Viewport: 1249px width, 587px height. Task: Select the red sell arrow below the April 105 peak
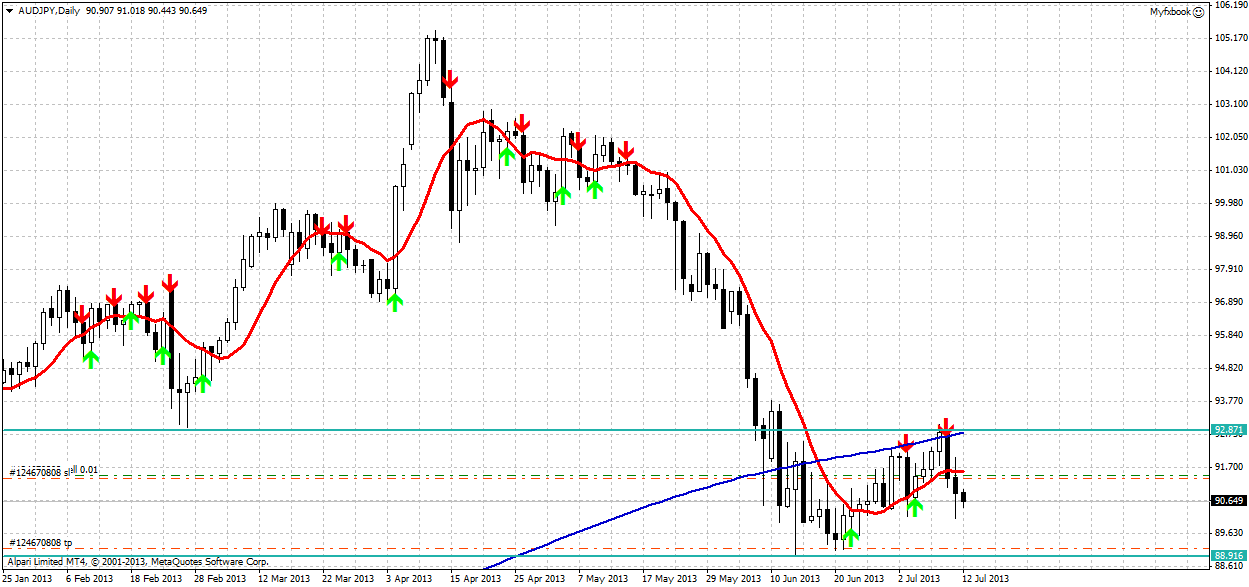pyautogui.click(x=450, y=79)
